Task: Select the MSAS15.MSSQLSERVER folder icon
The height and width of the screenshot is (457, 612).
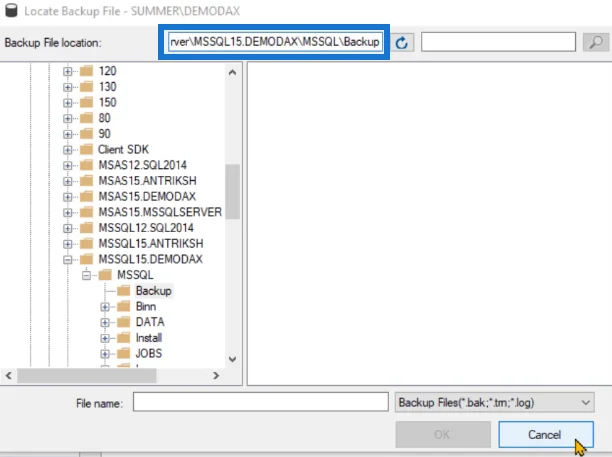Action: (x=87, y=212)
